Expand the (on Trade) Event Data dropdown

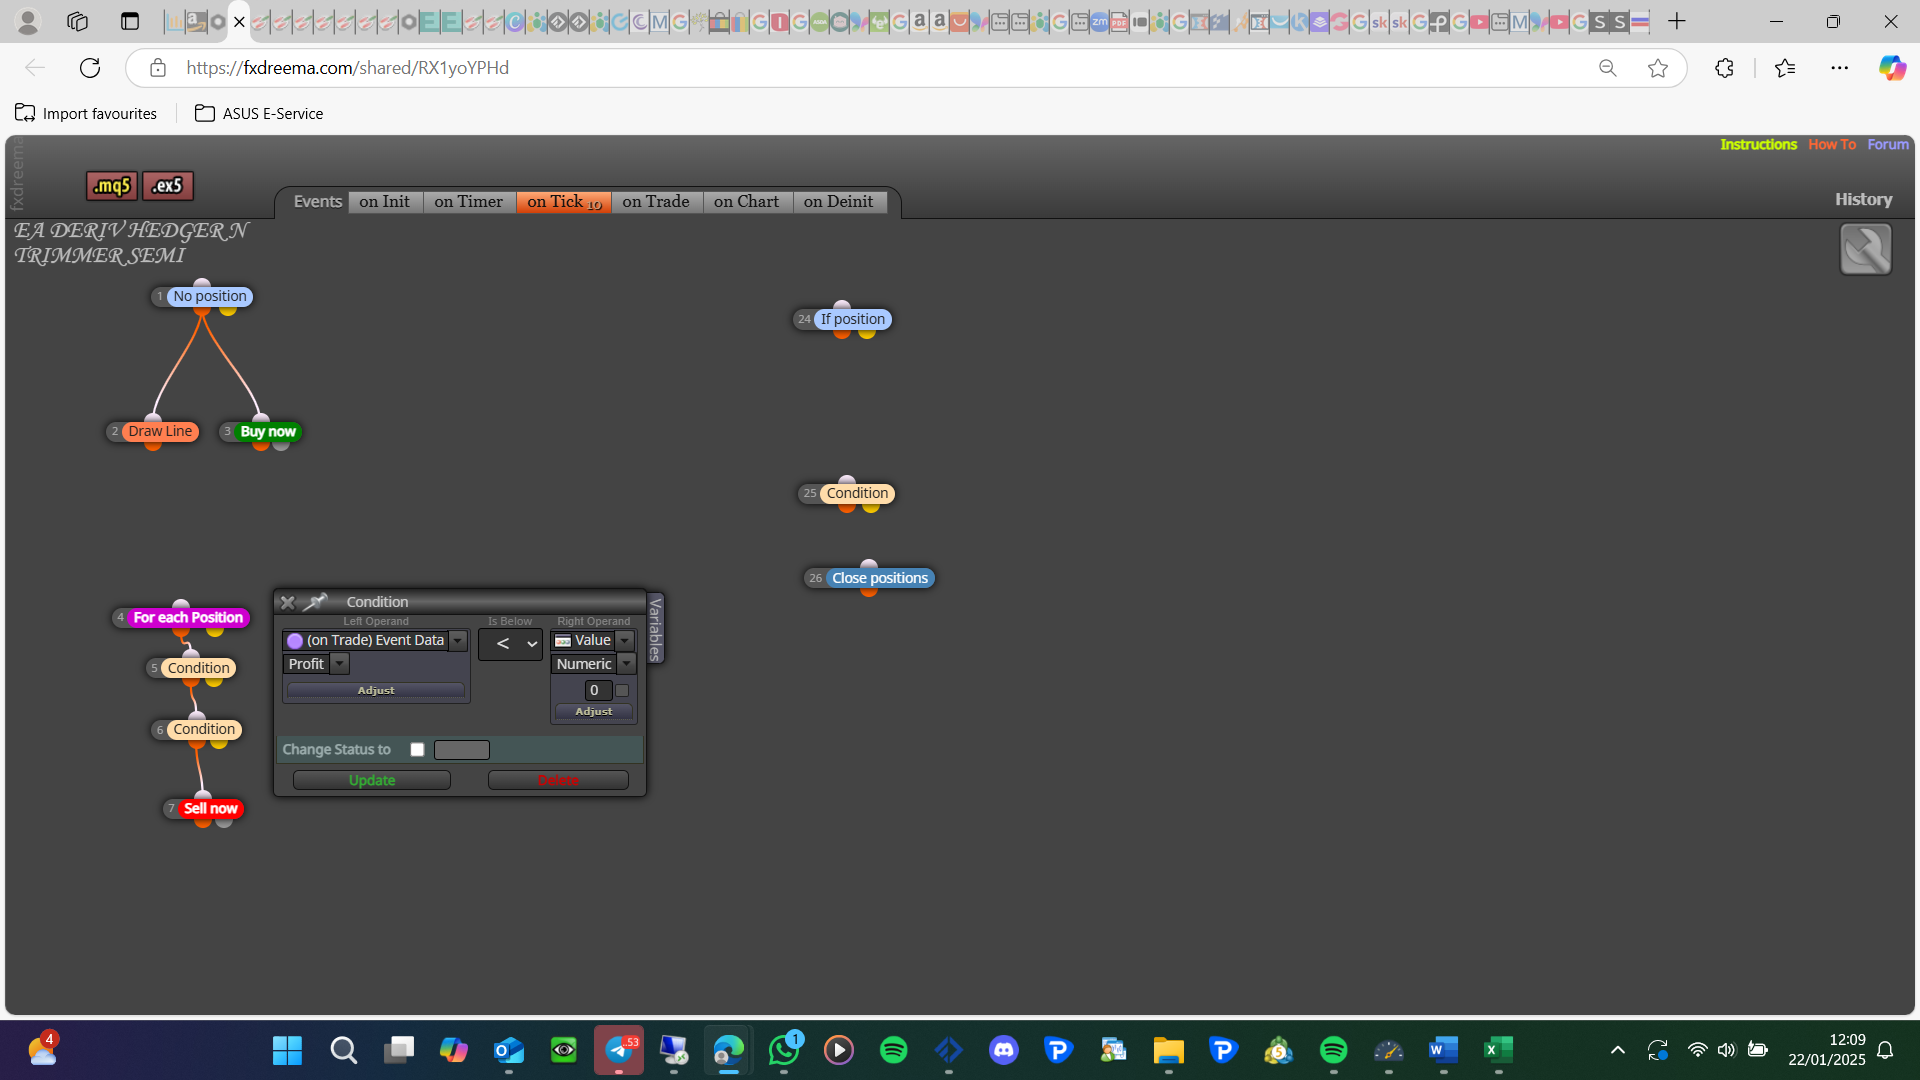458,641
